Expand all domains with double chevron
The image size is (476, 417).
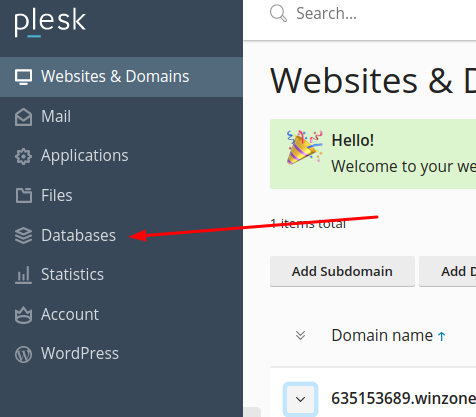tap(300, 335)
